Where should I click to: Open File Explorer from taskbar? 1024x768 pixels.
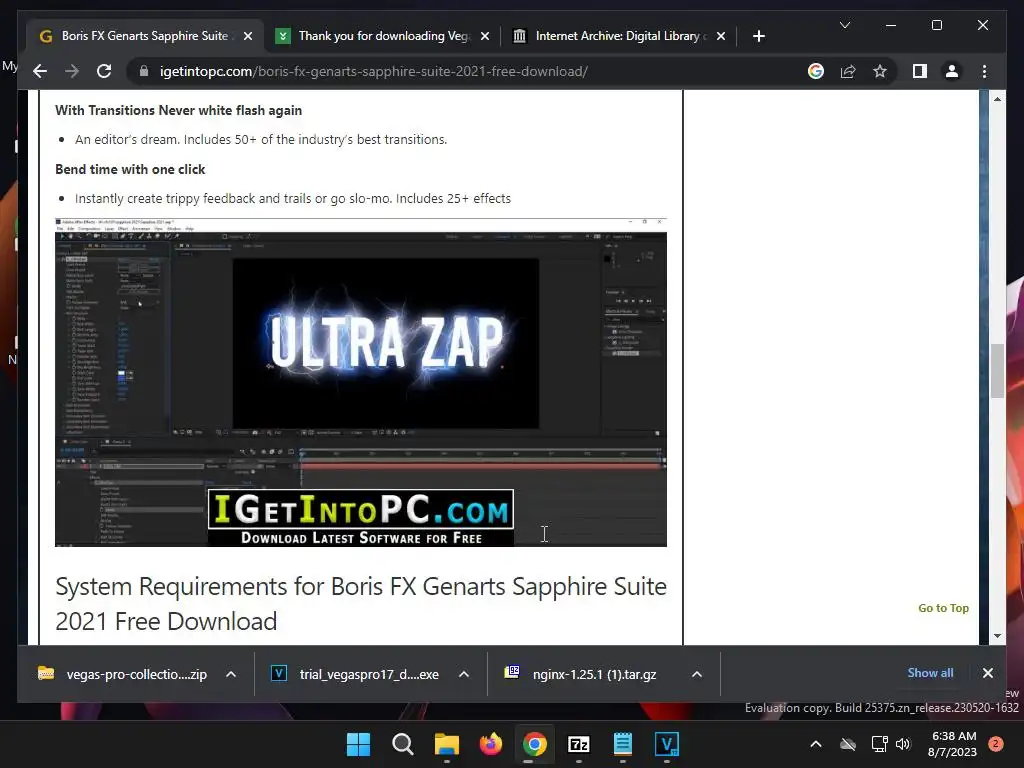click(x=447, y=744)
